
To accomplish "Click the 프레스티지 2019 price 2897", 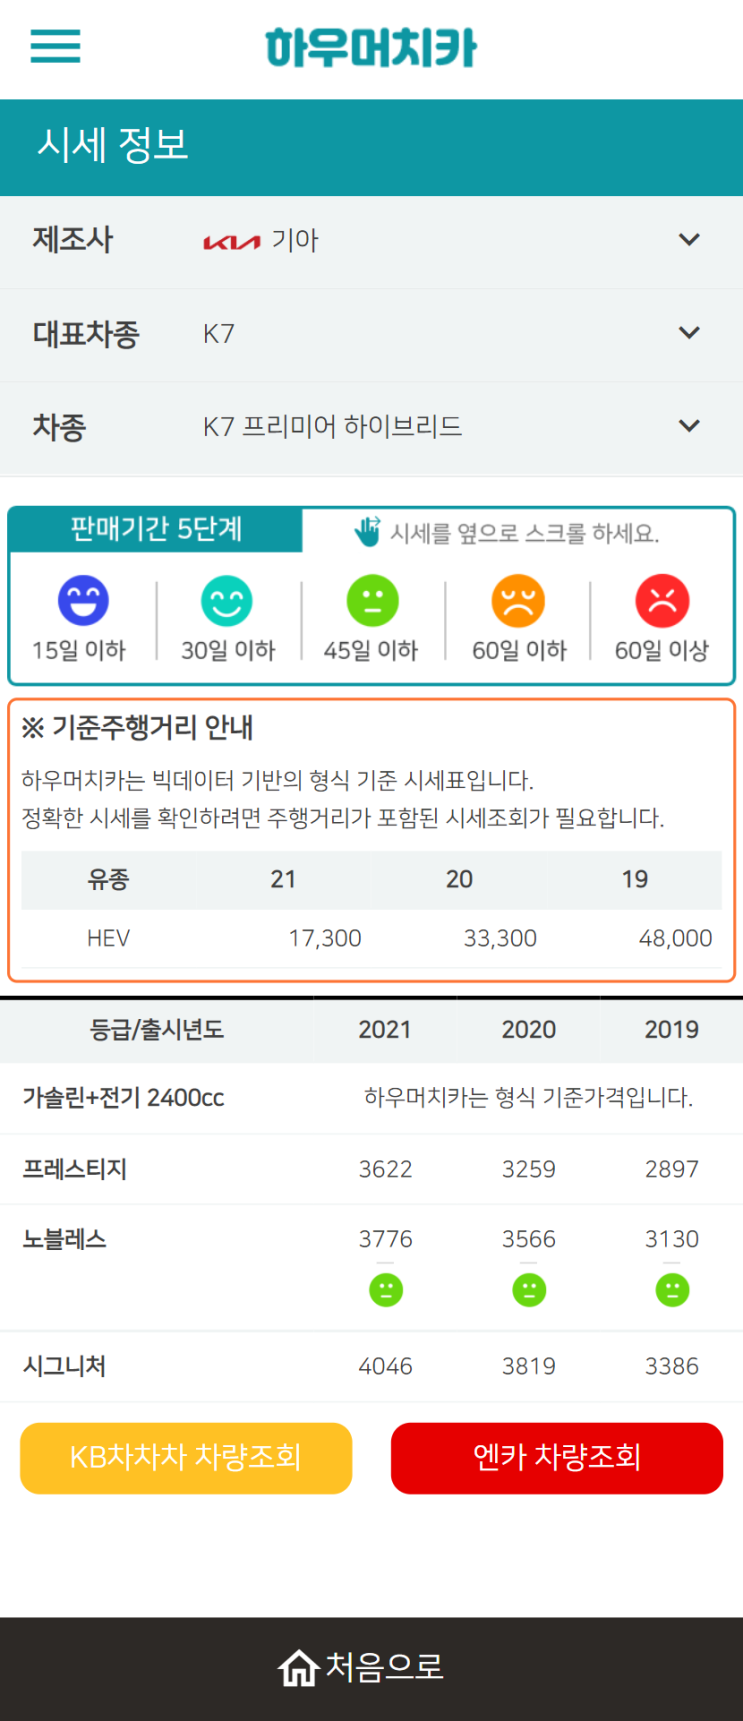I will click(672, 1169).
